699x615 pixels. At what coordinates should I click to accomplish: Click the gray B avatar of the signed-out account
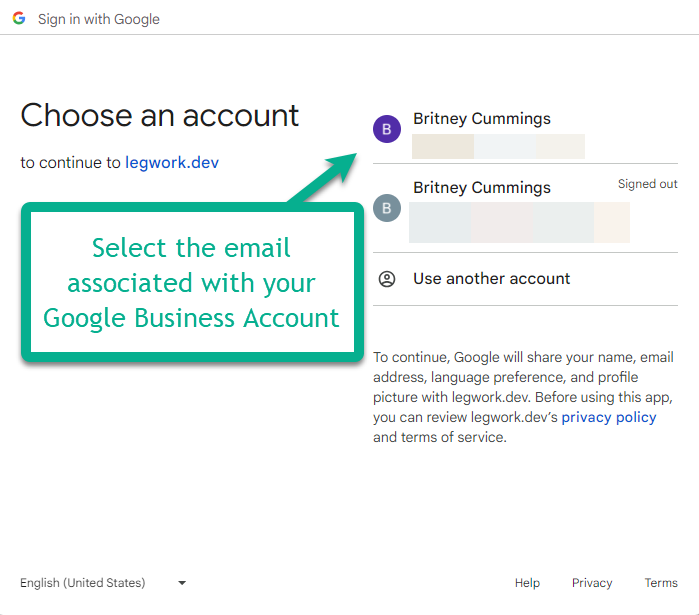[387, 208]
